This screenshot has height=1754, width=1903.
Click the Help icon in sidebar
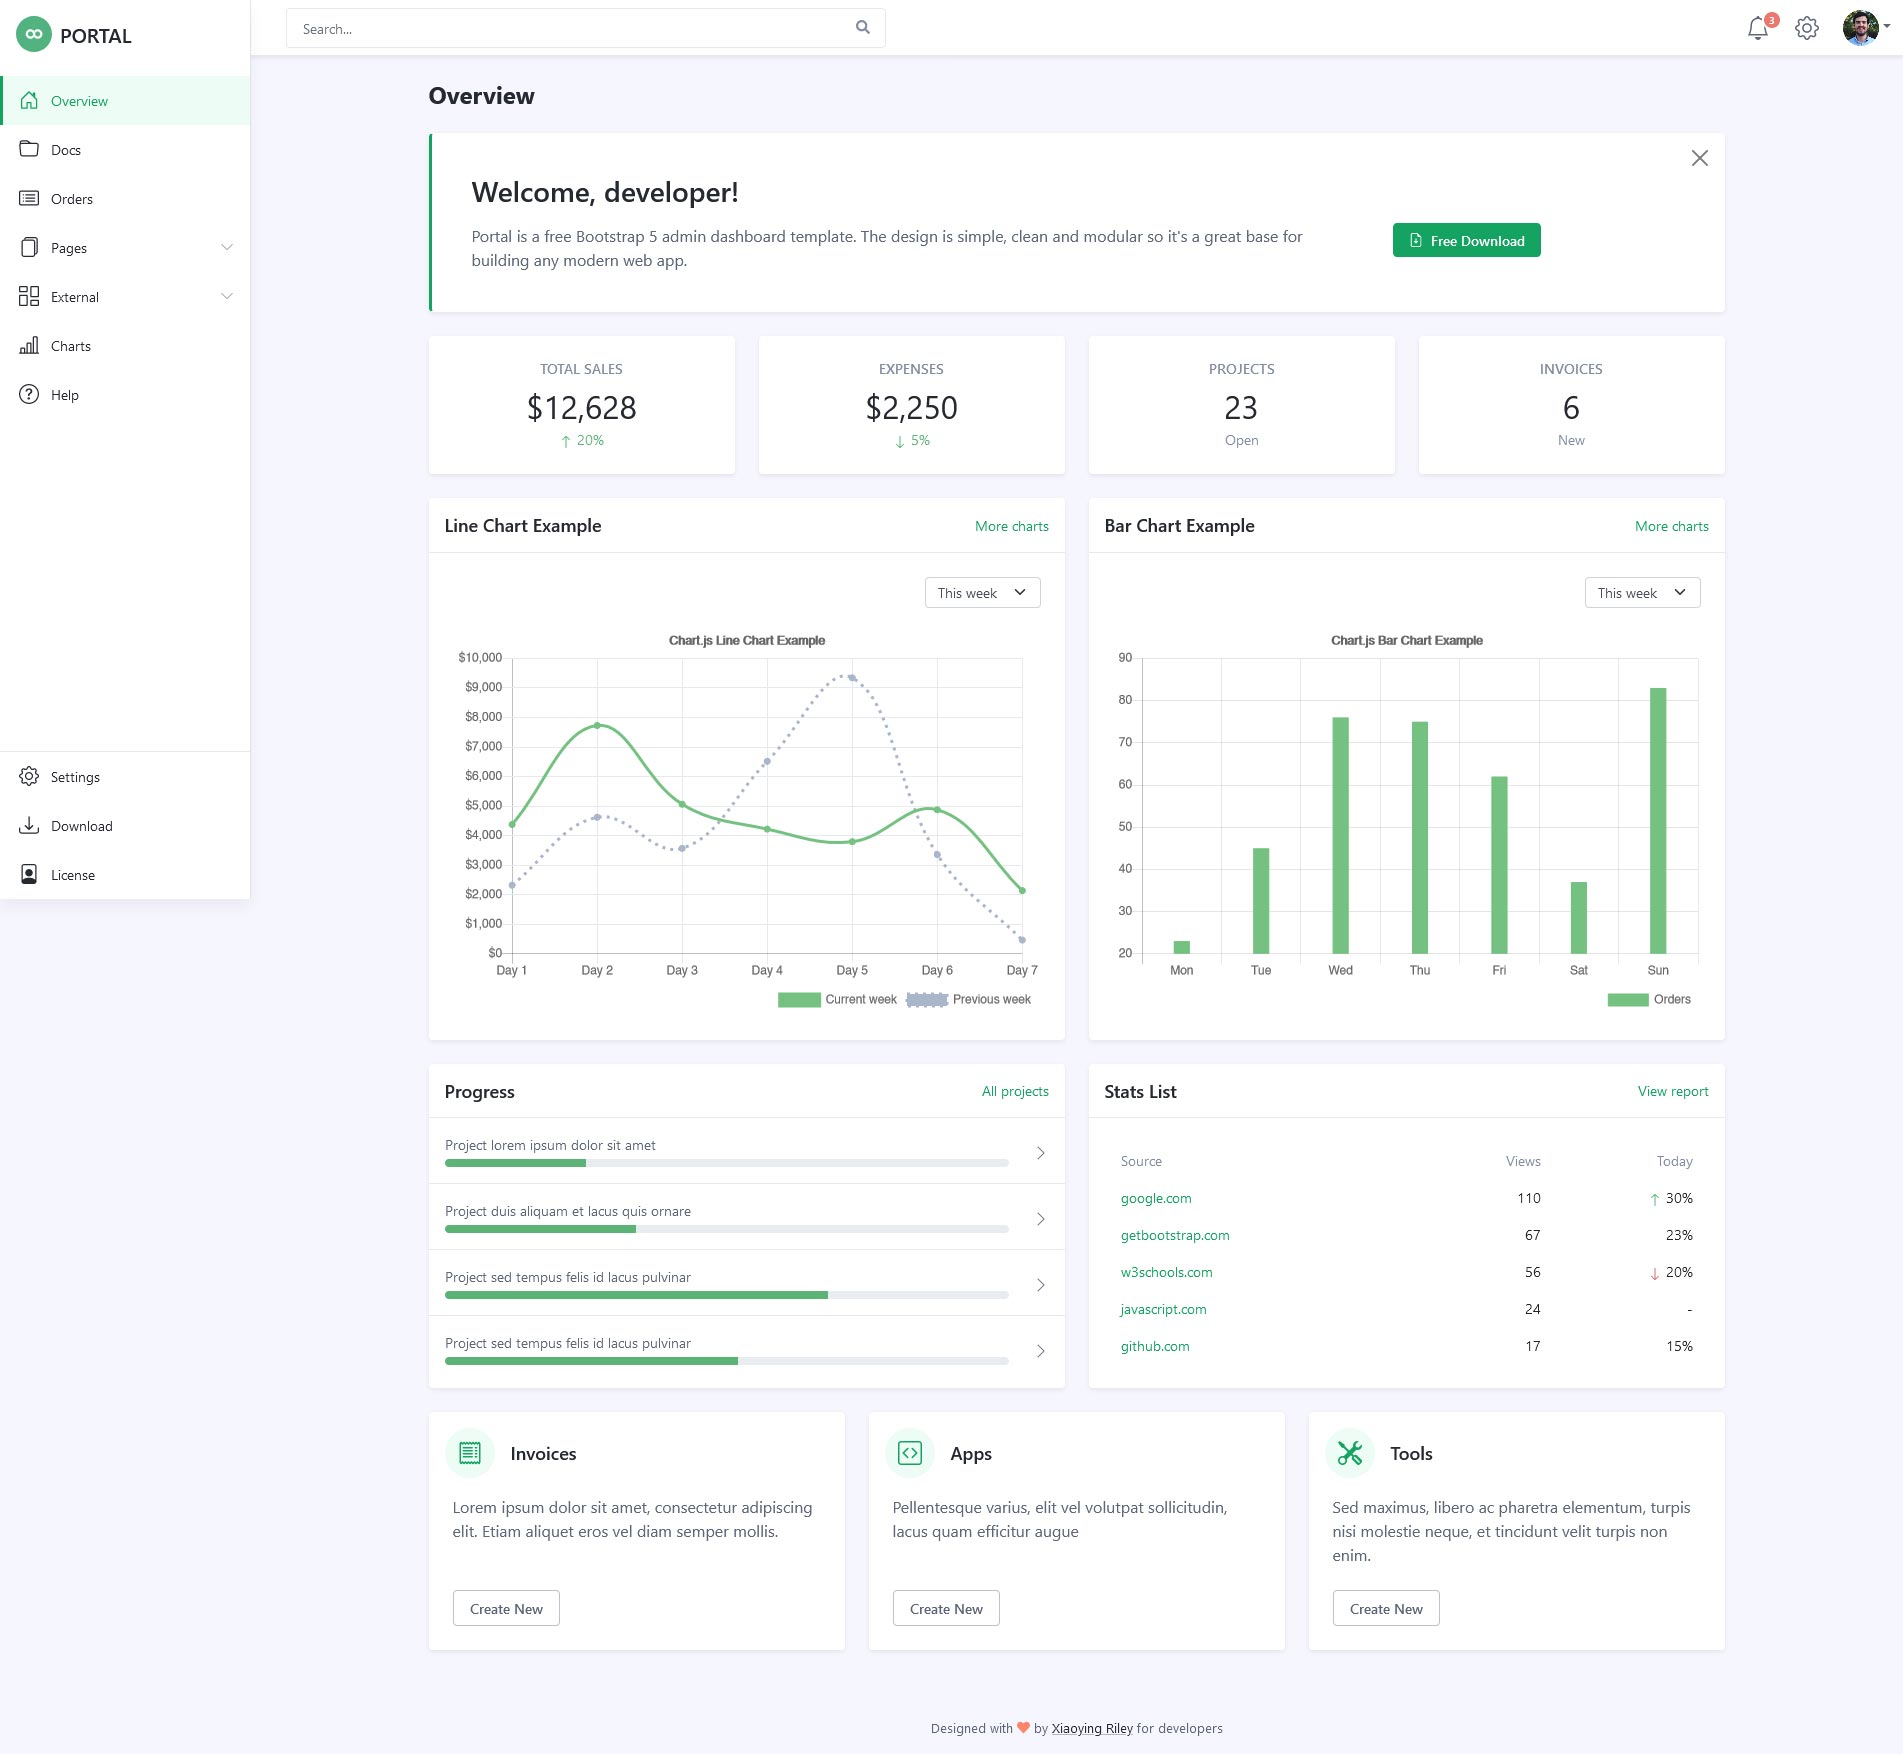(30, 395)
